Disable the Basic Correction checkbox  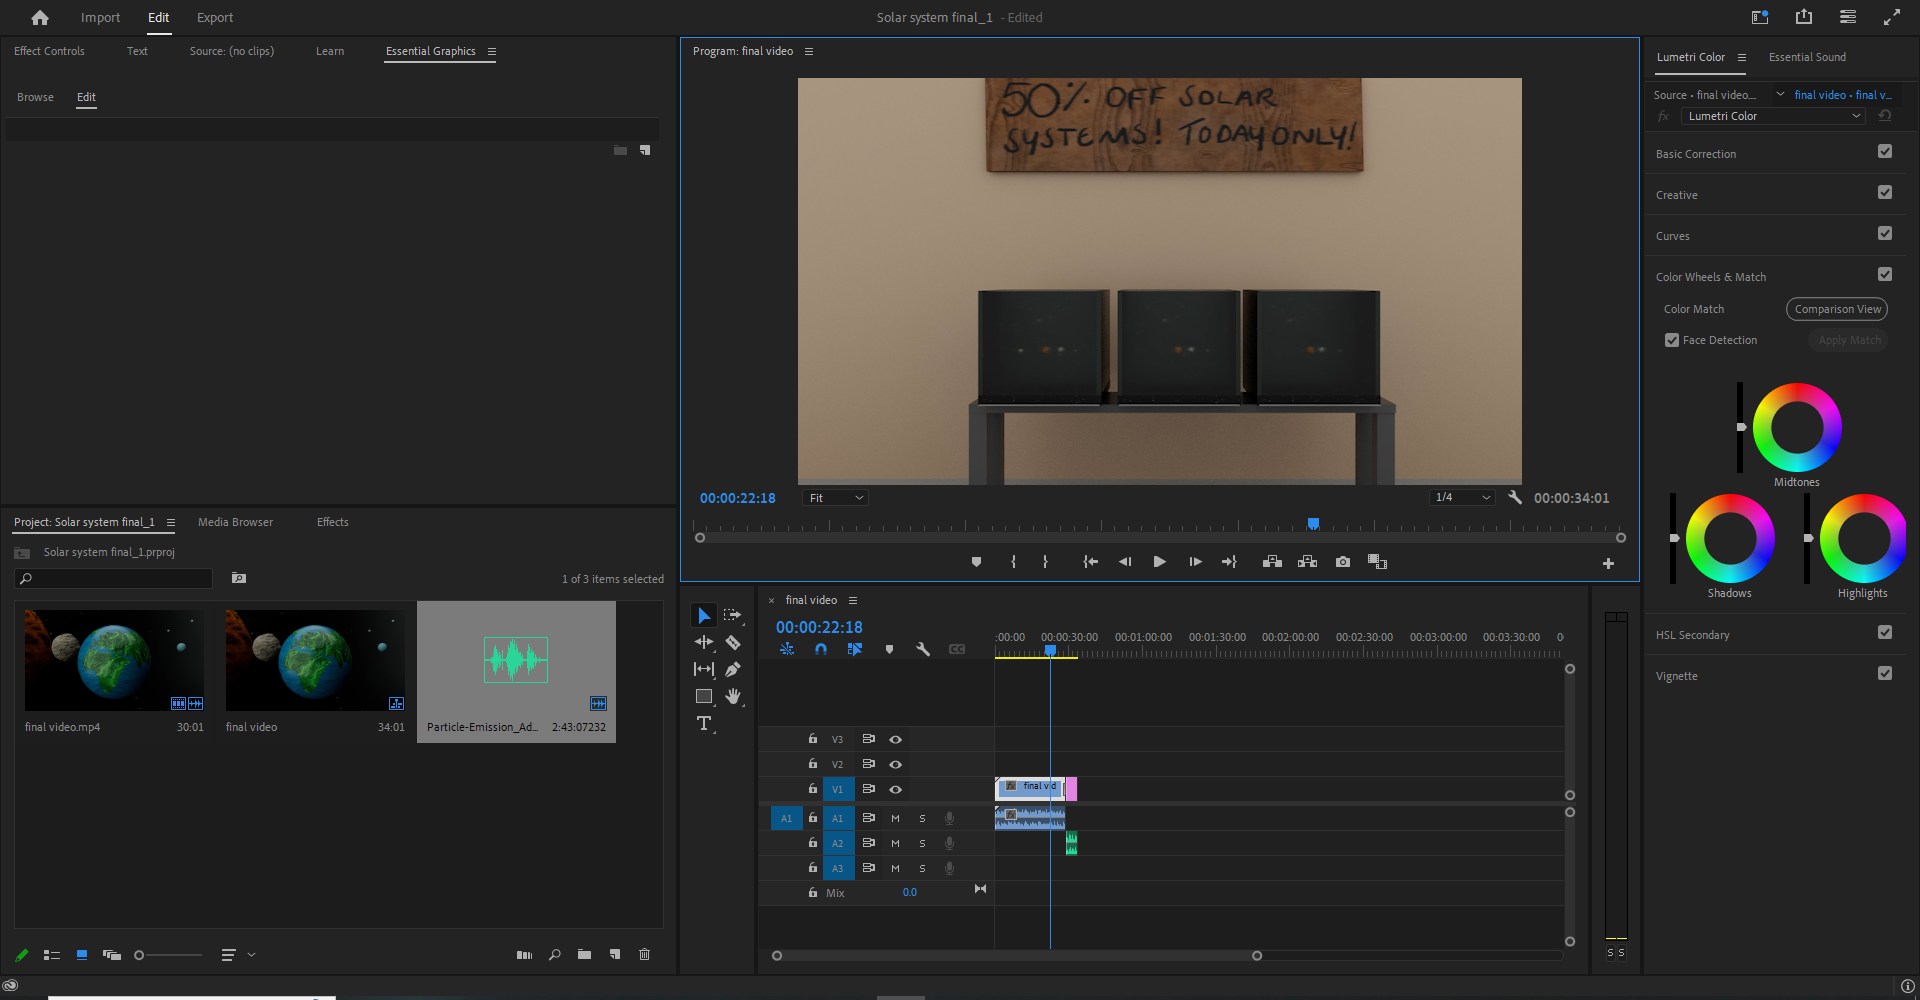(x=1885, y=152)
